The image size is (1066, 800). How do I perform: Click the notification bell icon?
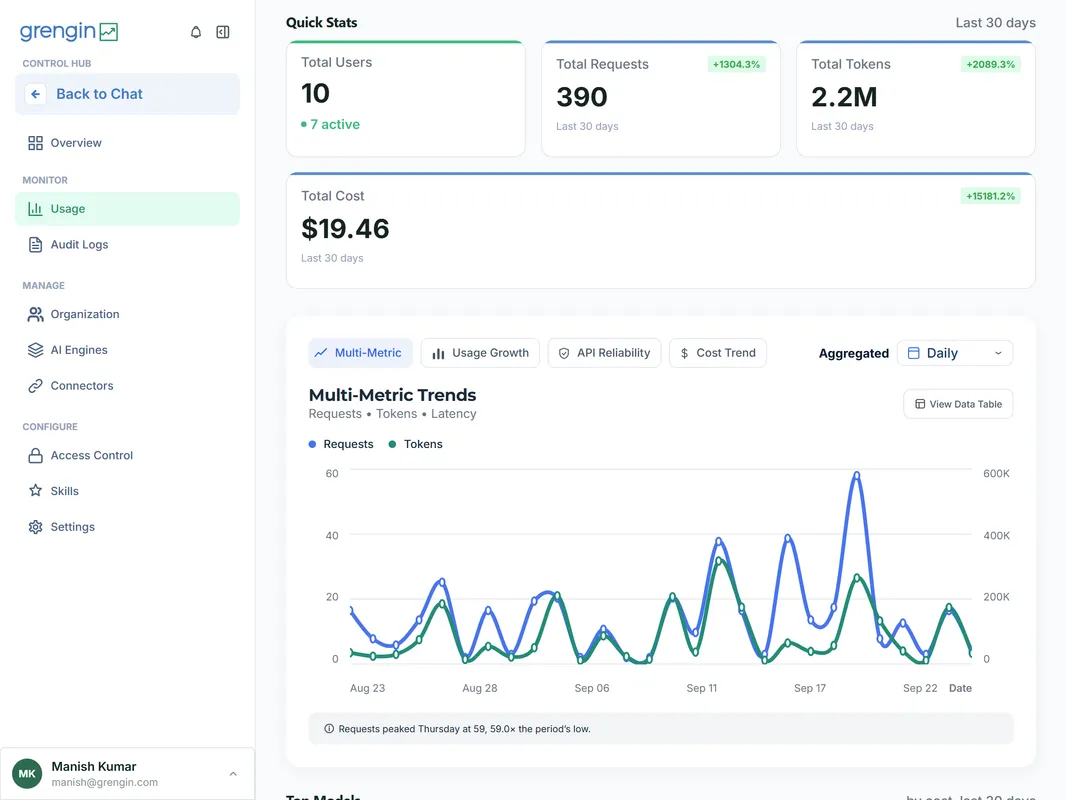click(196, 32)
